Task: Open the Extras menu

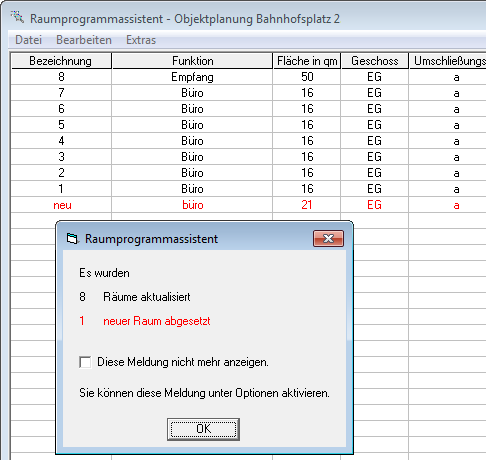Action: click(141, 40)
